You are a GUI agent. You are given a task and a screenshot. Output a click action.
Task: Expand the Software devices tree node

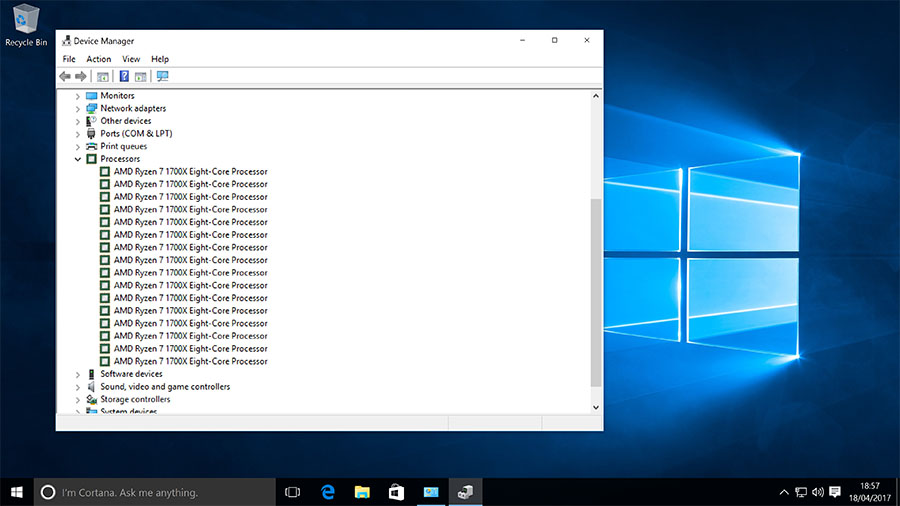77,375
